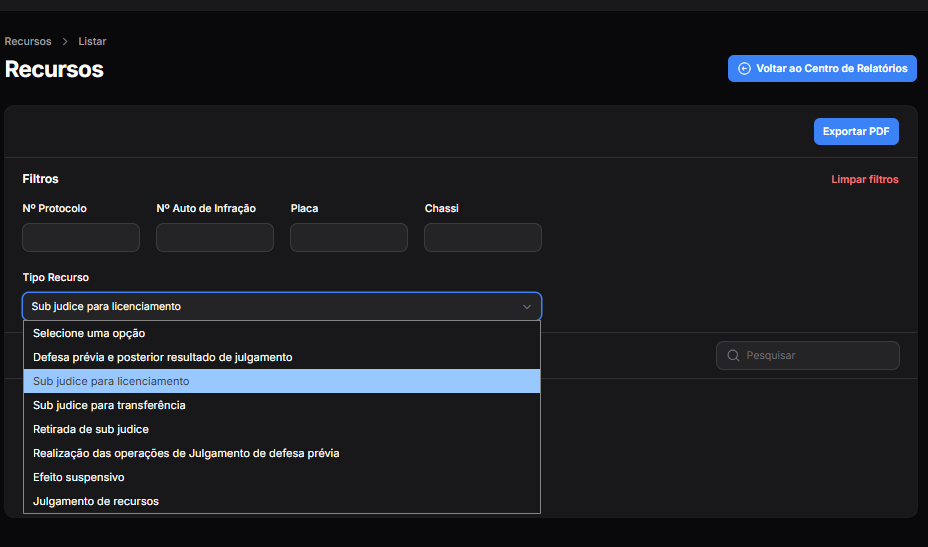The height and width of the screenshot is (547, 928).
Task: Click the back arrow icon in Voltar button
Action: pyautogui.click(x=744, y=69)
